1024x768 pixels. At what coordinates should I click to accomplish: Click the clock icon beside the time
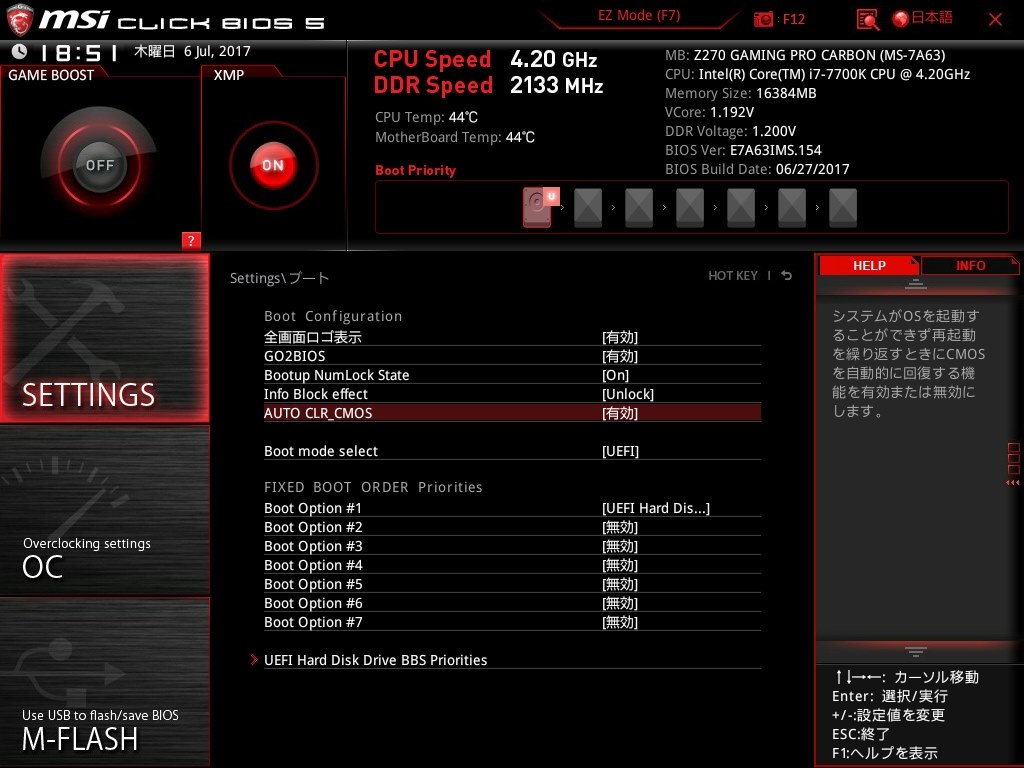[20, 51]
